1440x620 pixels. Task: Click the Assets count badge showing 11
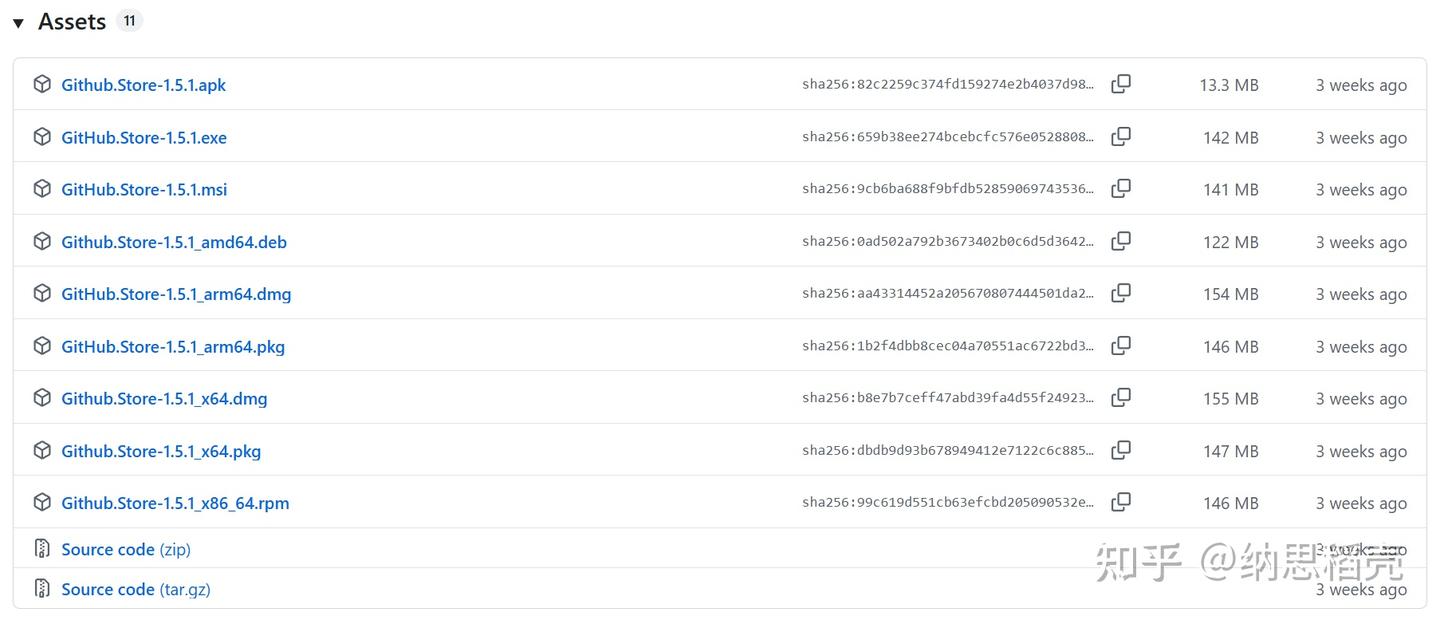point(129,21)
